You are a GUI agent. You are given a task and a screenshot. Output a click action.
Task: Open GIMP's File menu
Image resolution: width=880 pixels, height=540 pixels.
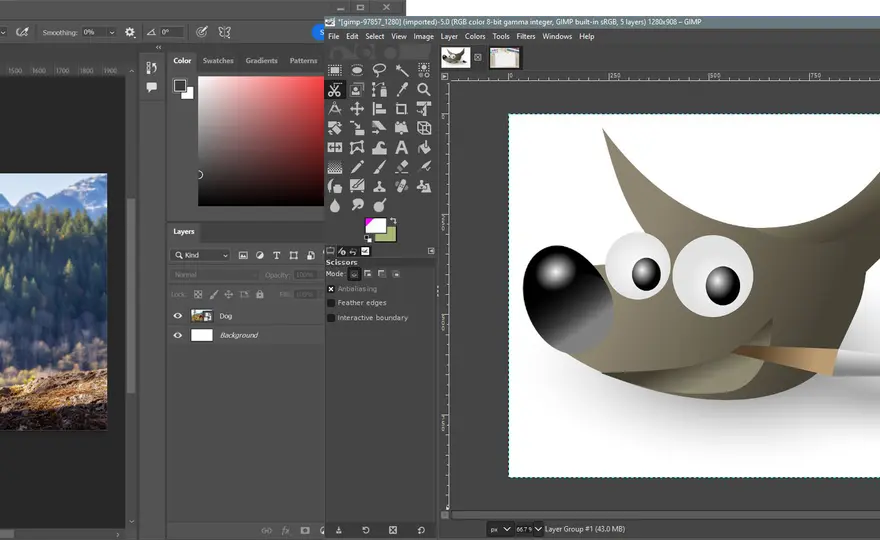tap(333, 36)
